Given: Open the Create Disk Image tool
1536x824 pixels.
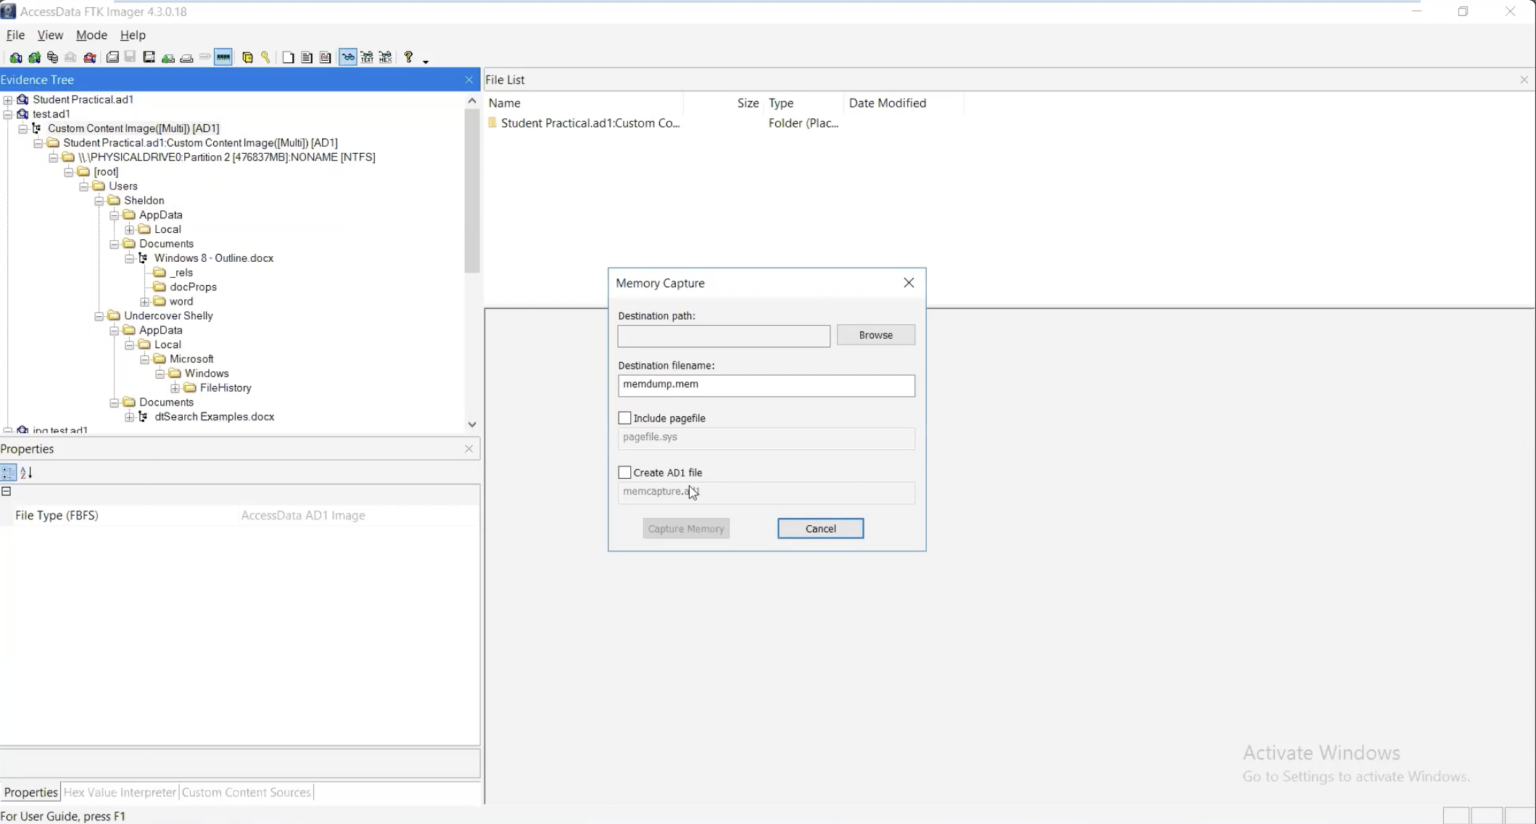Looking at the screenshot, I should pyautogui.click(x=113, y=57).
